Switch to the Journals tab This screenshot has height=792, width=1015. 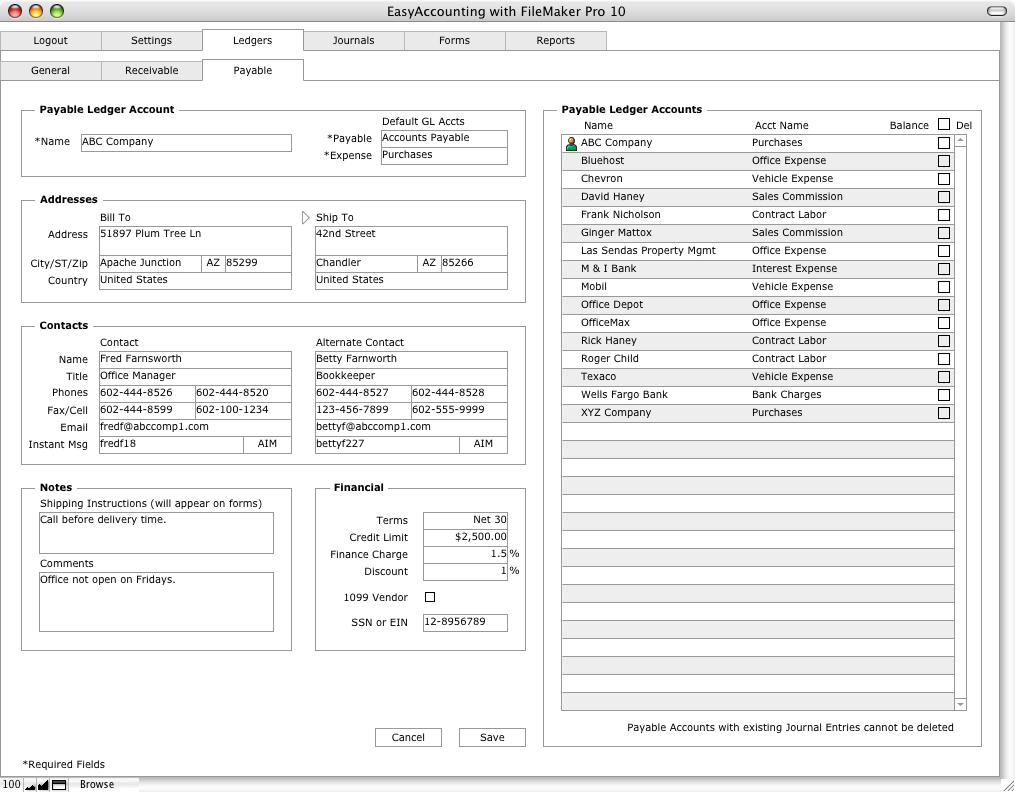tap(353, 40)
